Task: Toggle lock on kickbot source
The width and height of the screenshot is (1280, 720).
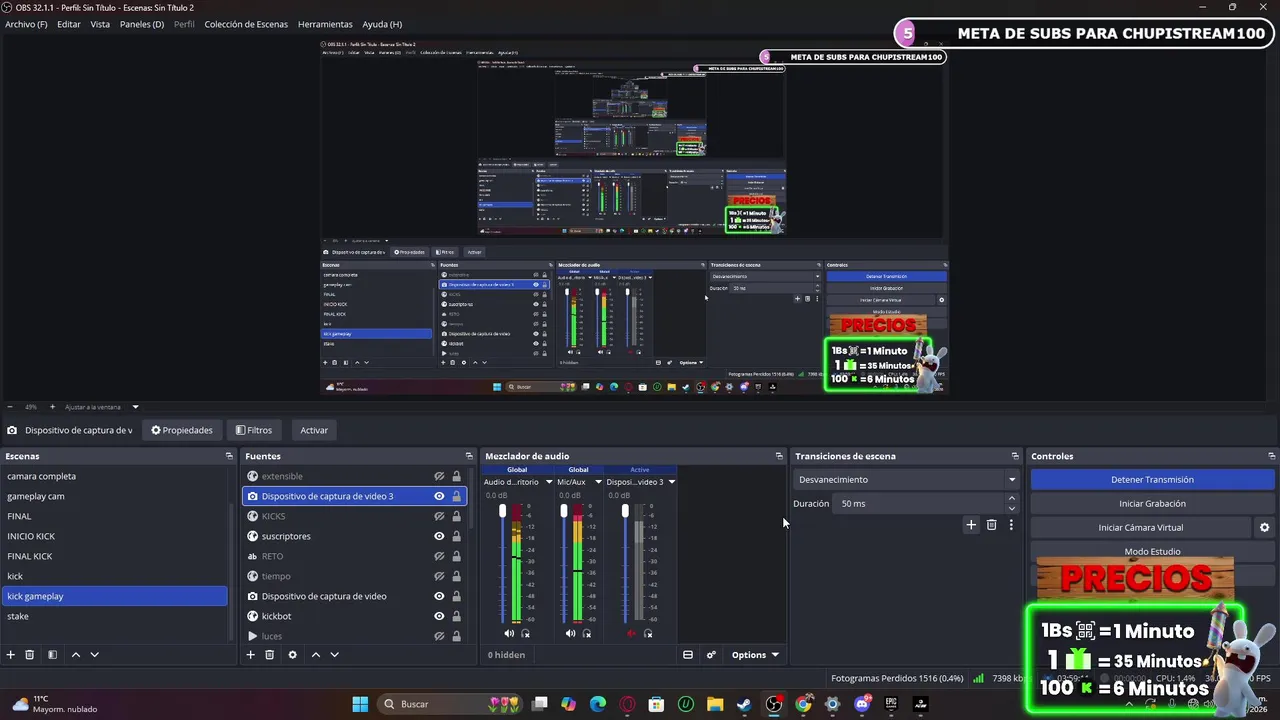Action: pos(457,616)
